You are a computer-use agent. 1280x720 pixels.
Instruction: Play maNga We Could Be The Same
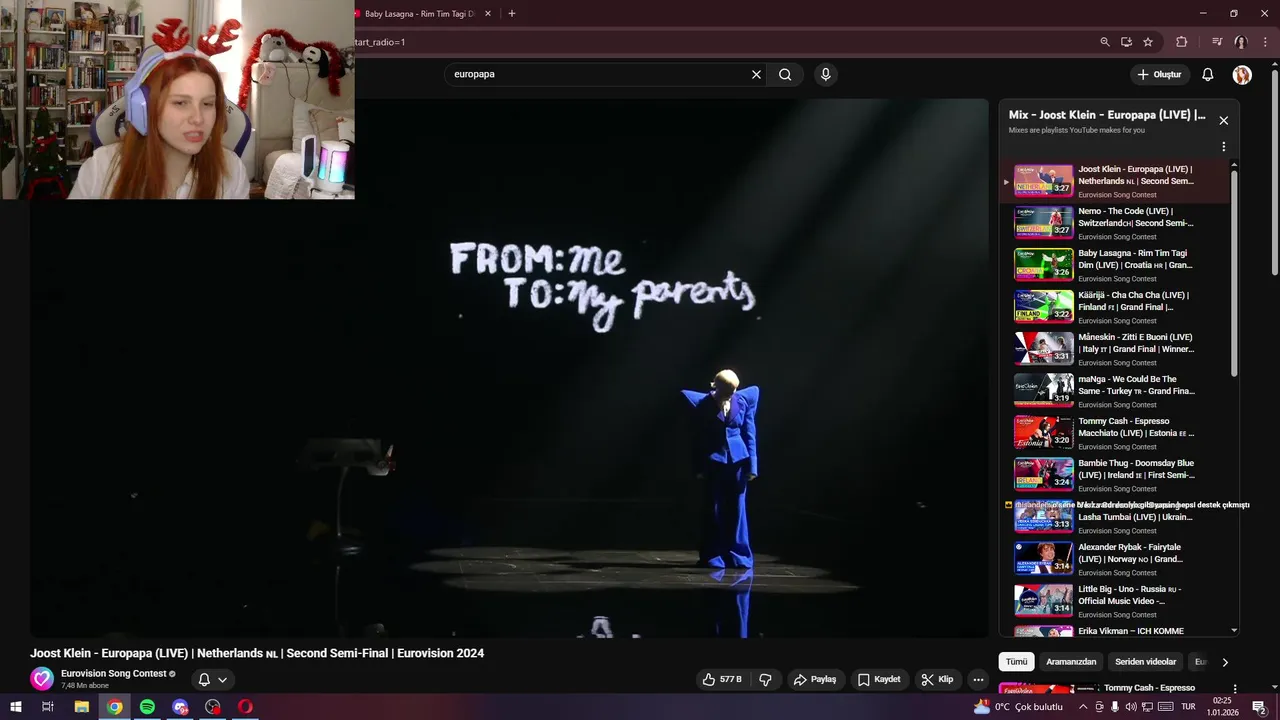tap(1115, 391)
